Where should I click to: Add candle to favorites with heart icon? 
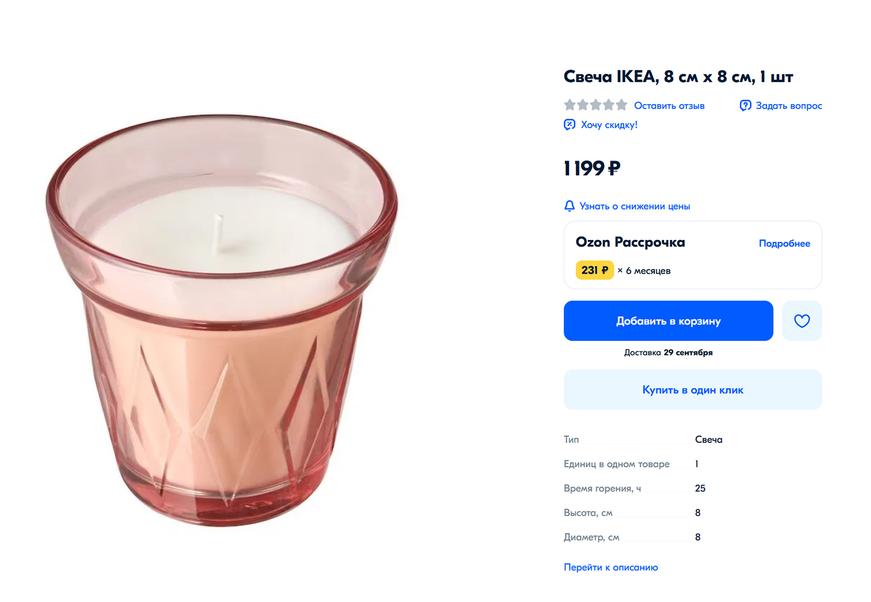(x=801, y=321)
